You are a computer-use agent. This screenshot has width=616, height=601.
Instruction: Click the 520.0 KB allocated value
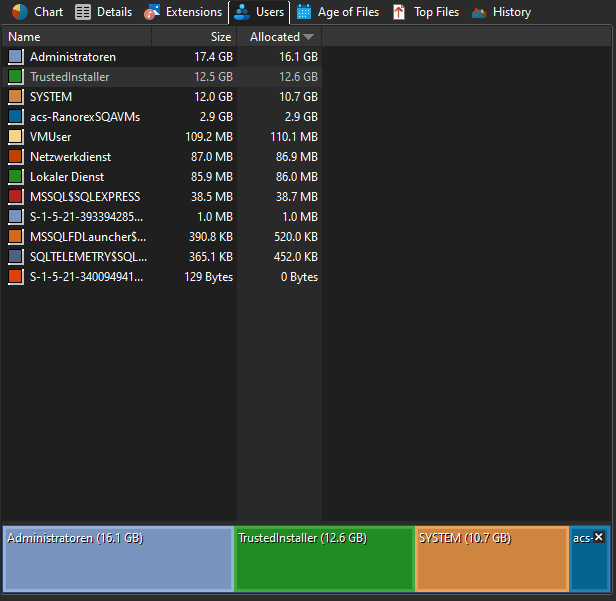point(296,237)
